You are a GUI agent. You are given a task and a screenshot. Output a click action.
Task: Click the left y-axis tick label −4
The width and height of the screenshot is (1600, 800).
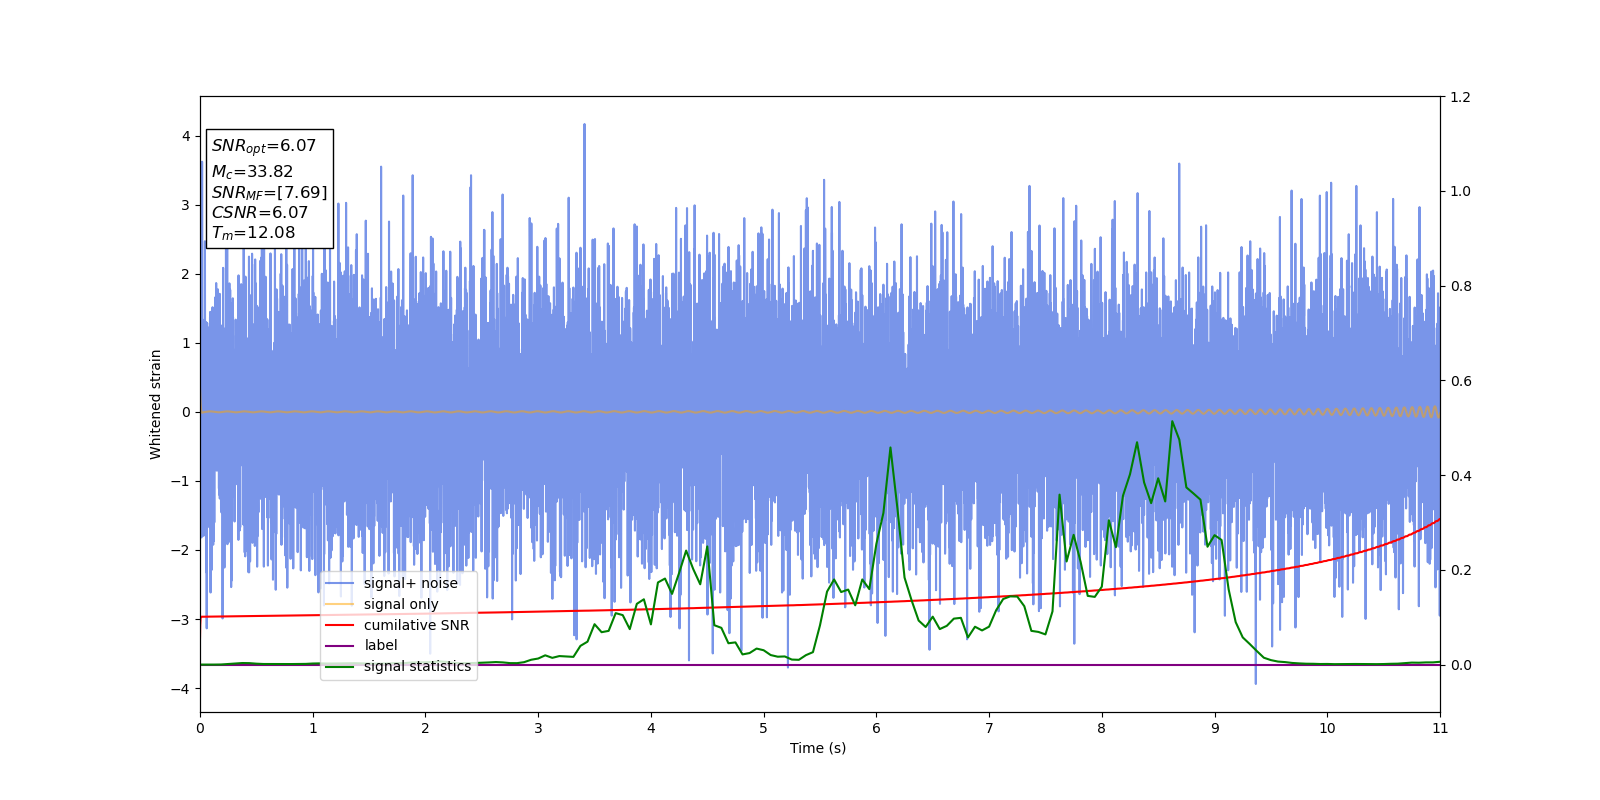pyautogui.click(x=181, y=689)
